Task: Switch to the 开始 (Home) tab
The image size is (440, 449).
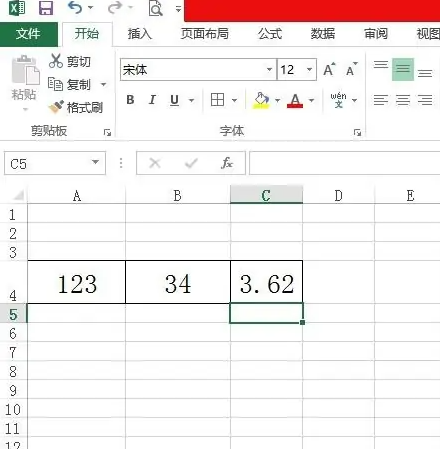Action: [x=87, y=34]
